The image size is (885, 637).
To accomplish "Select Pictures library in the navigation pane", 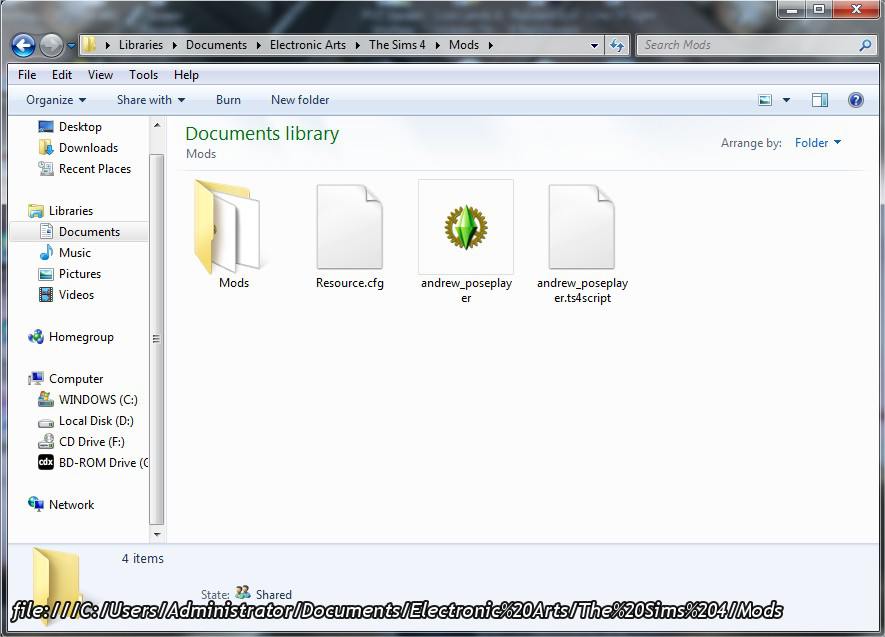I will click(x=80, y=274).
